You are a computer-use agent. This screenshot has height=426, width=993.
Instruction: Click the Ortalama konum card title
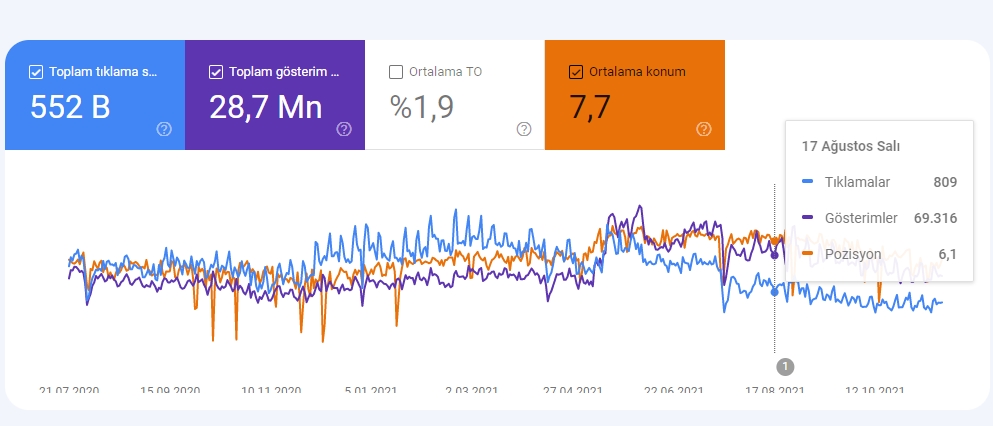[637, 72]
